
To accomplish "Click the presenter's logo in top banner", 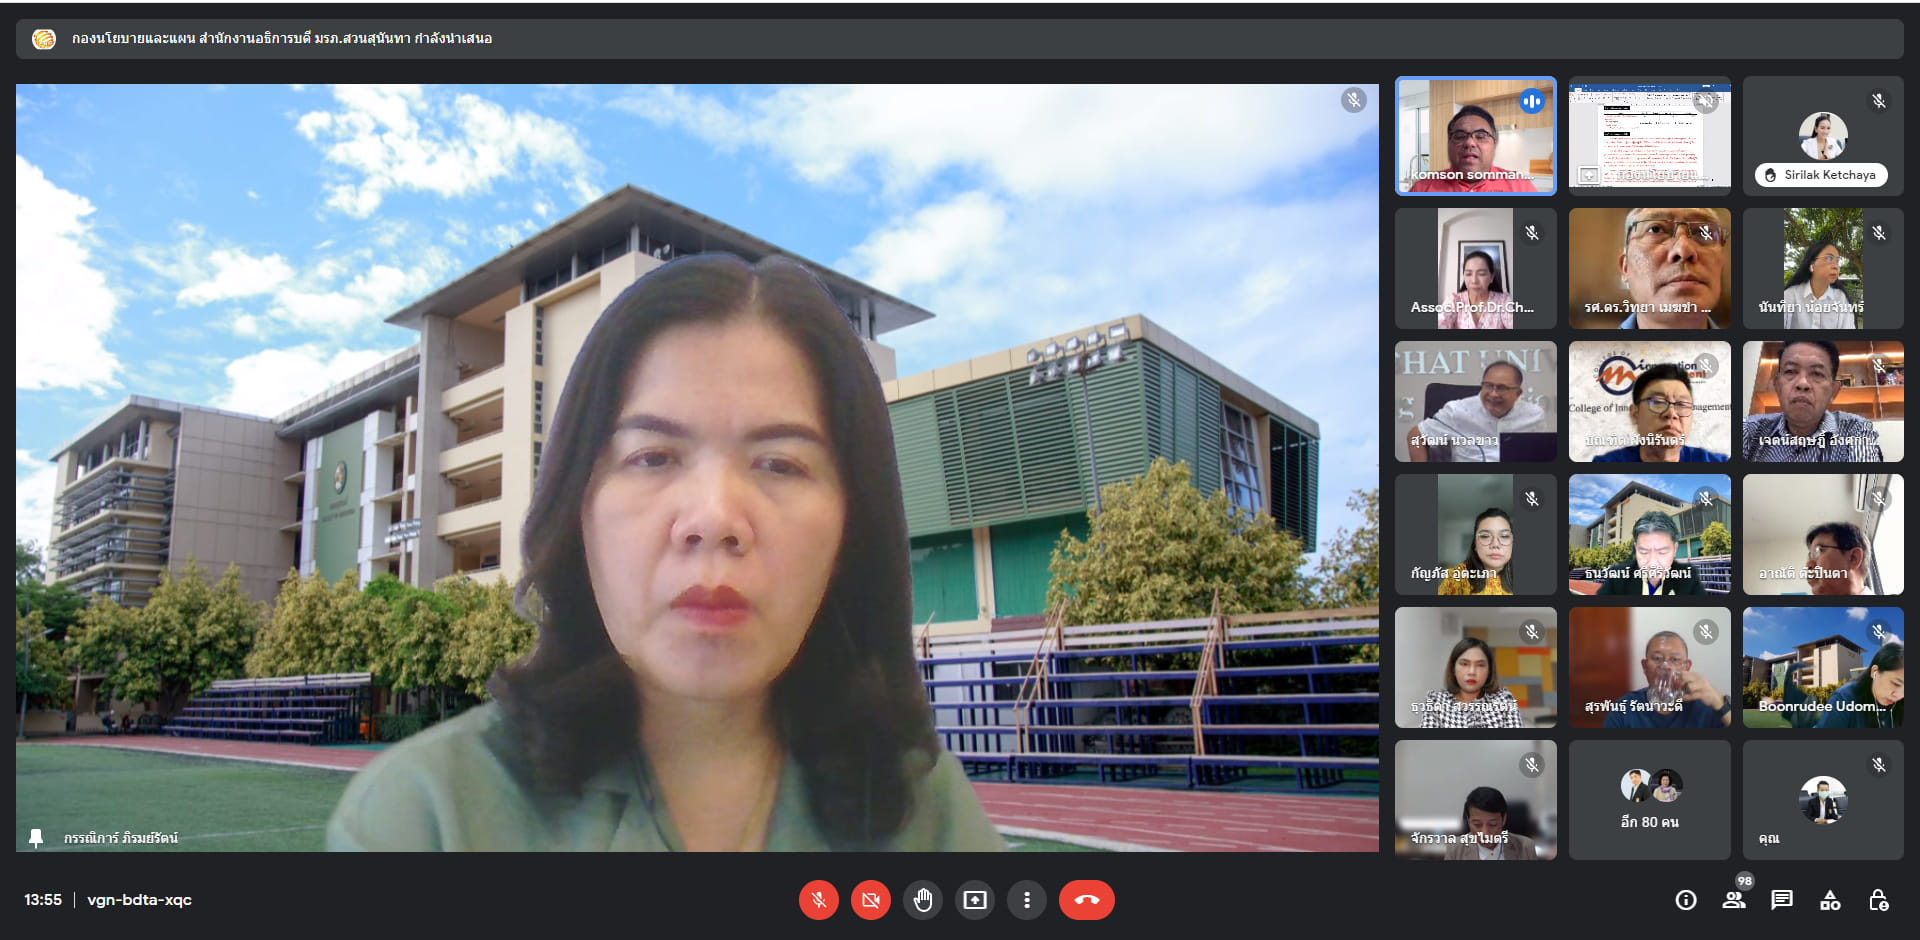I will pos(44,39).
